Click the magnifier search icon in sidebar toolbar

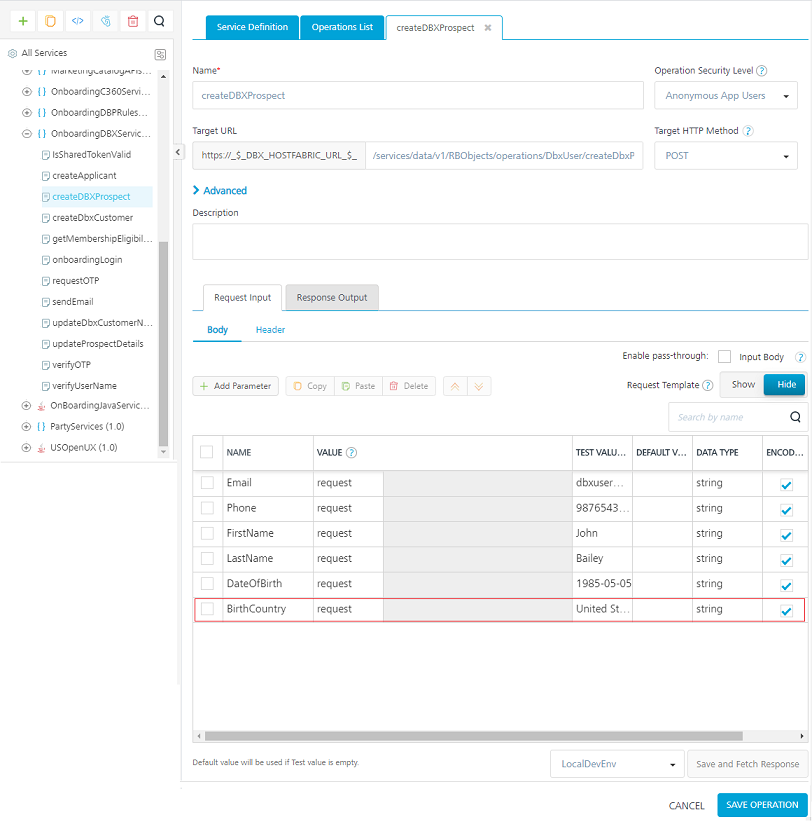(x=159, y=21)
